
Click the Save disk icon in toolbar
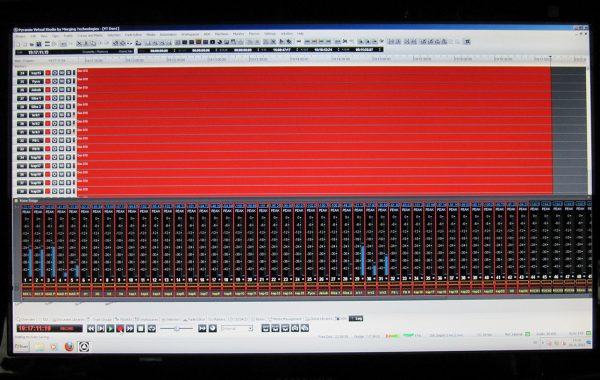pos(39,44)
